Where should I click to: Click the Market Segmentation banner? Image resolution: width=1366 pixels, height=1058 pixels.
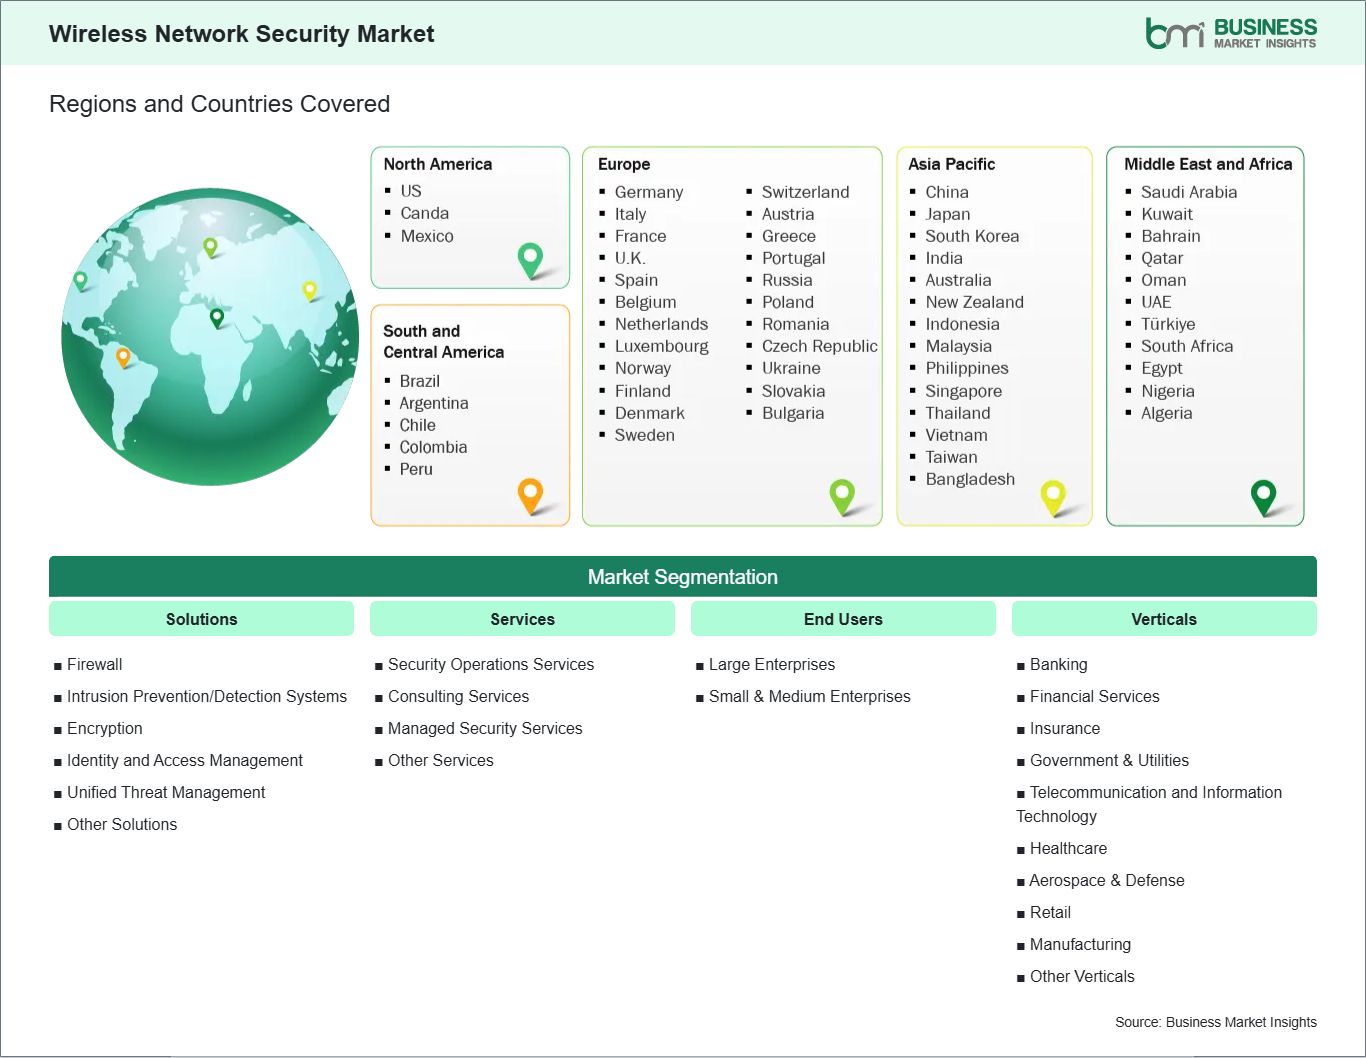(x=683, y=576)
